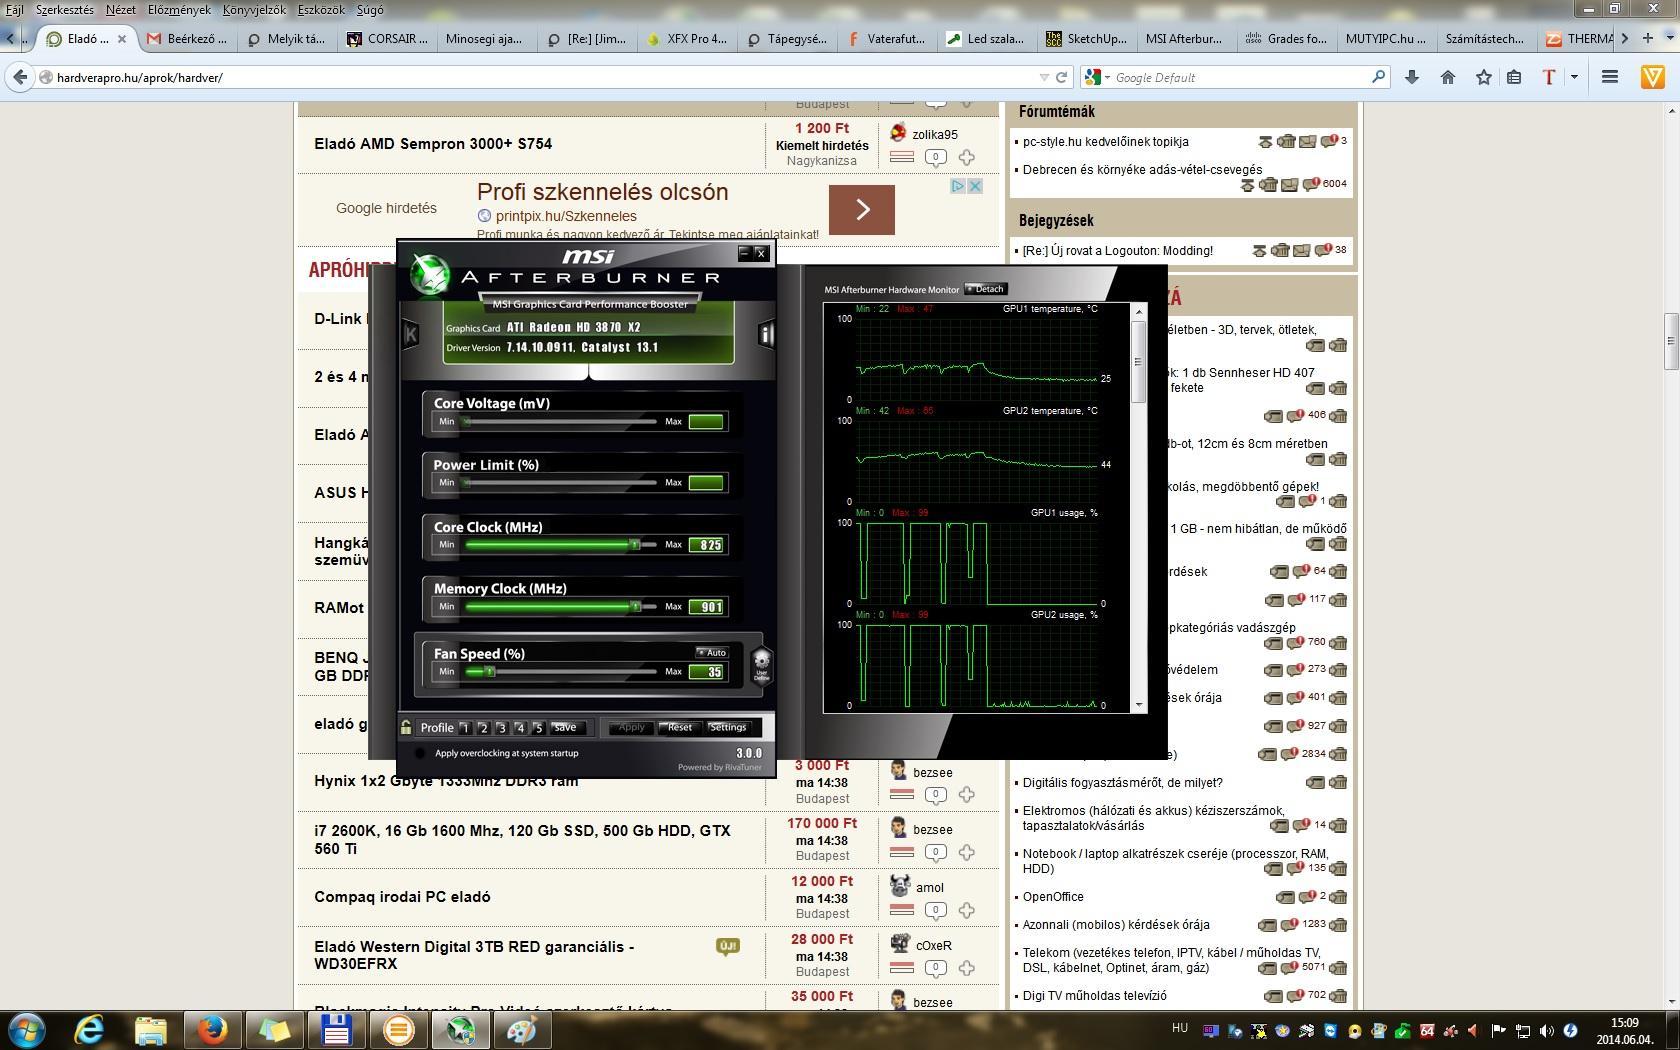Open the Fájl menu

[x=15, y=10]
